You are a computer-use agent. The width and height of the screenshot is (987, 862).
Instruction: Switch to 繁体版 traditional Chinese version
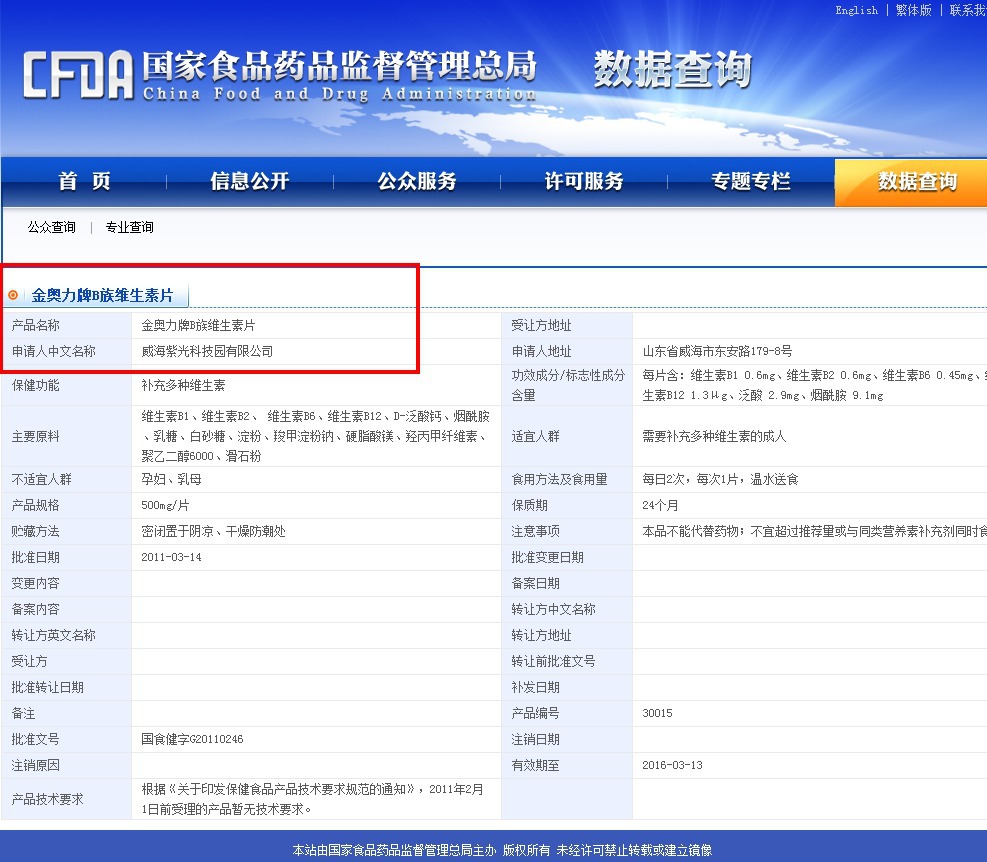913,10
